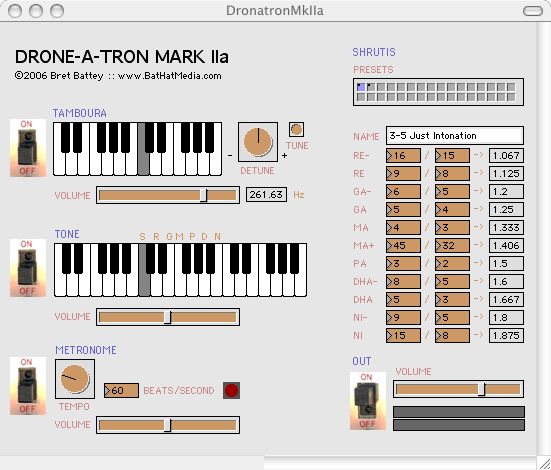Click the NI numerator box 15

click(x=403, y=335)
